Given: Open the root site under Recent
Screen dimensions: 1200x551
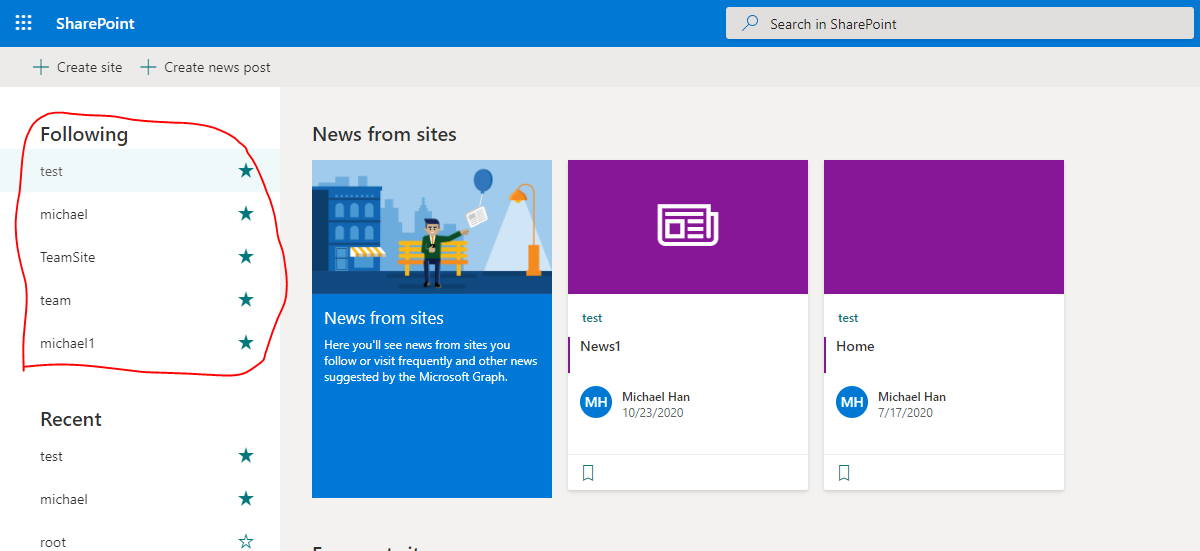Looking at the screenshot, I should pyautogui.click(x=53, y=542).
